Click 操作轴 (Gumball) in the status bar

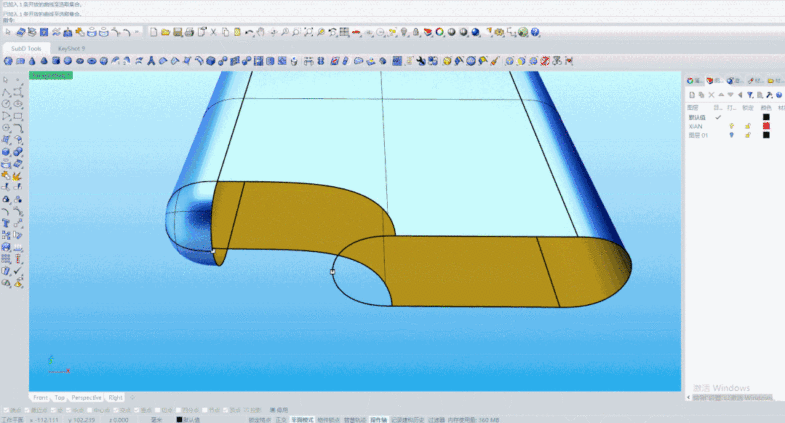coord(379,420)
